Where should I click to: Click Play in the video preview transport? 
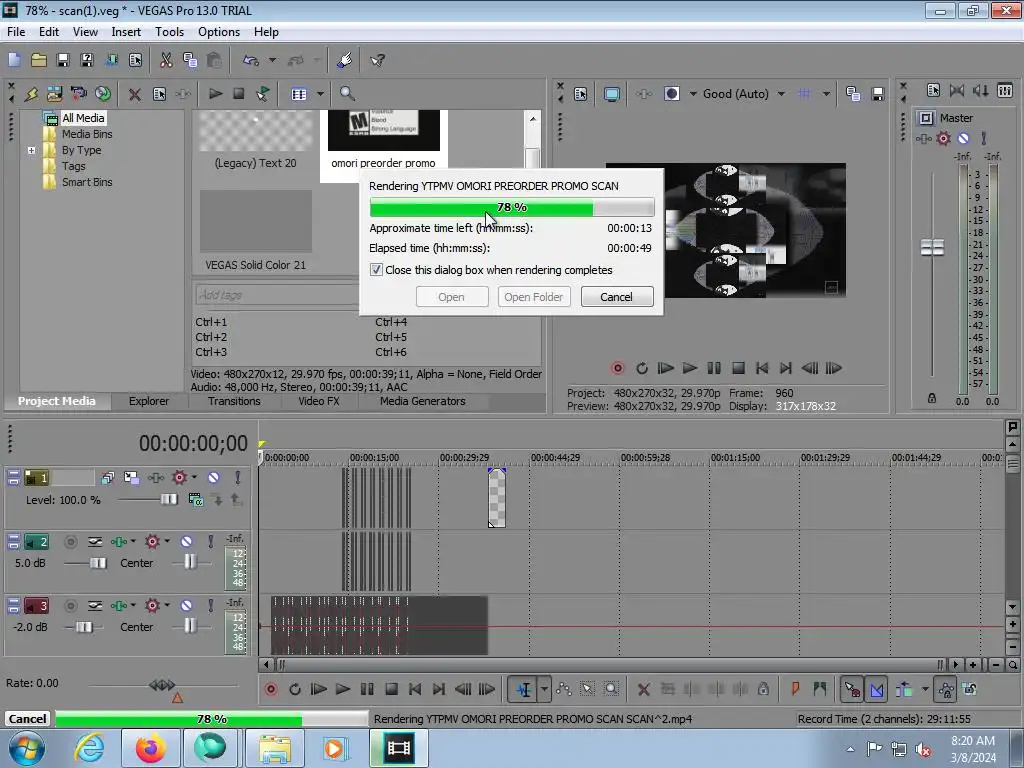[690, 368]
